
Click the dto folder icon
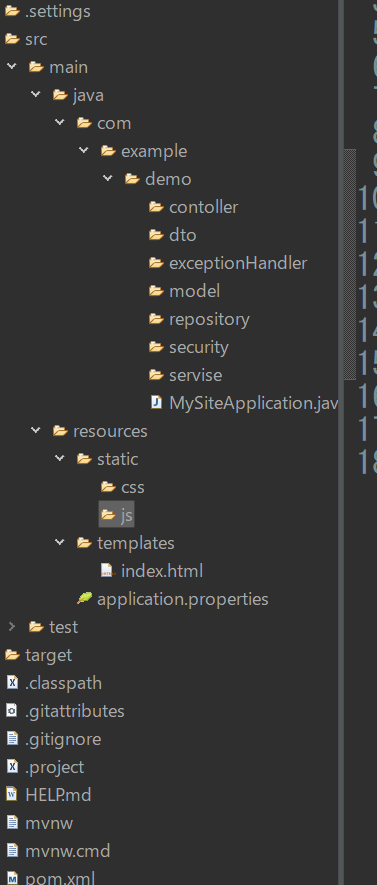coord(156,235)
